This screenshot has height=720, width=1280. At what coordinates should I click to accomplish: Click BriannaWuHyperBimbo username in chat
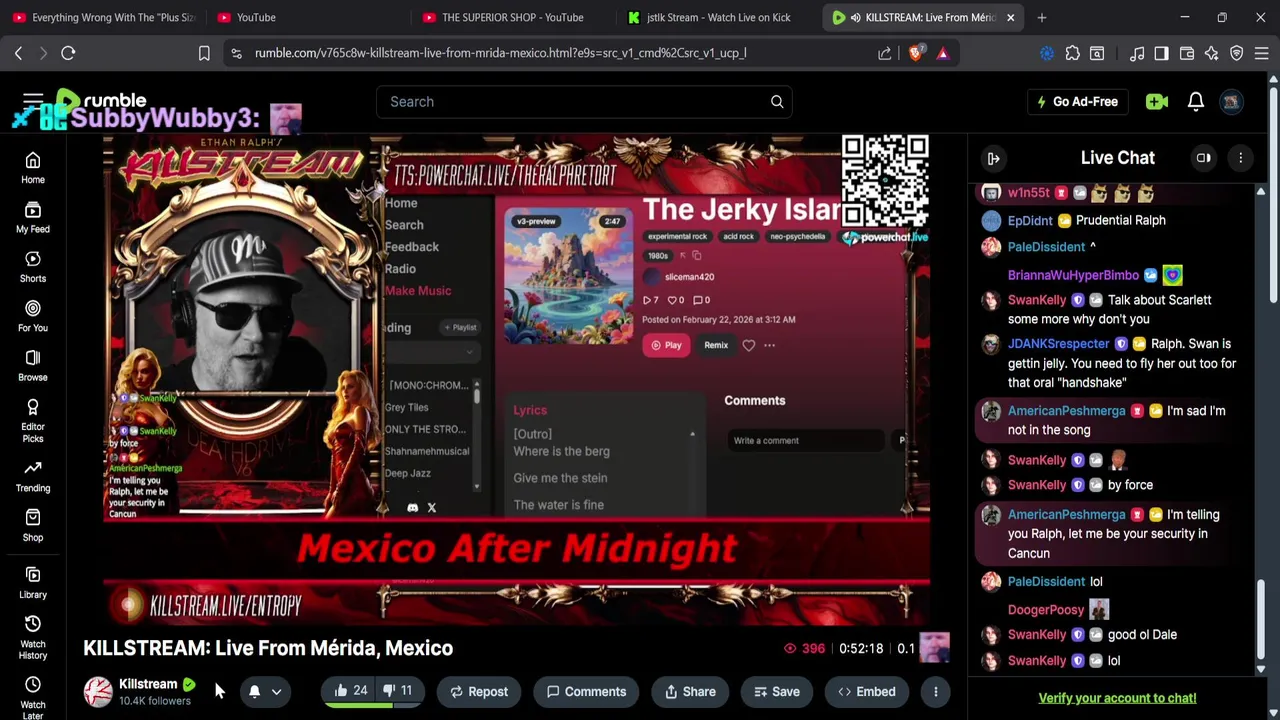pyautogui.click(x=1073, y=275)
